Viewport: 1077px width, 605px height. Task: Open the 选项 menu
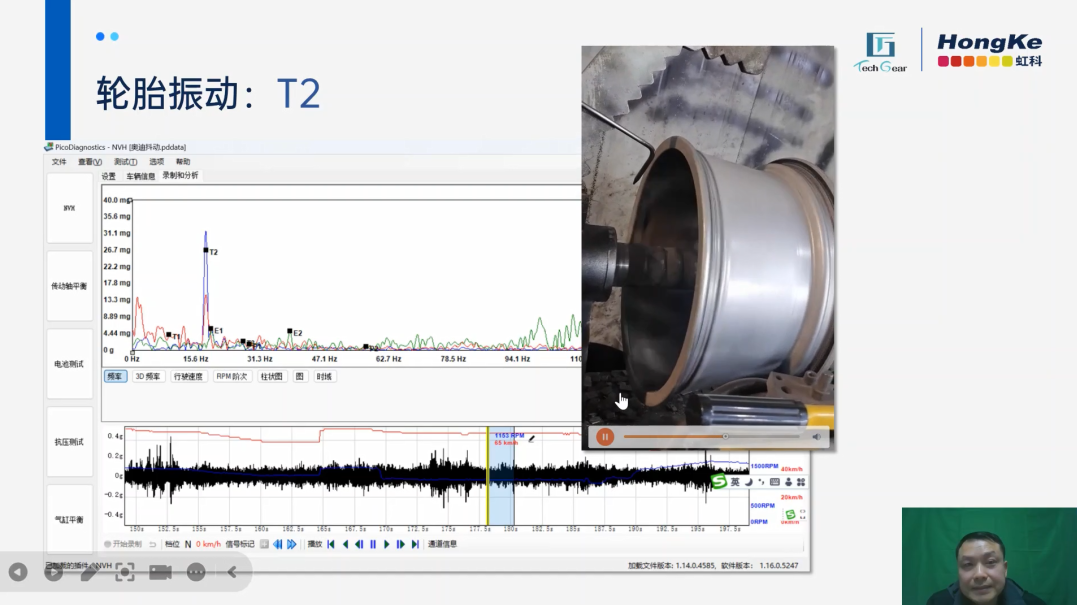[x=157, y=162]
